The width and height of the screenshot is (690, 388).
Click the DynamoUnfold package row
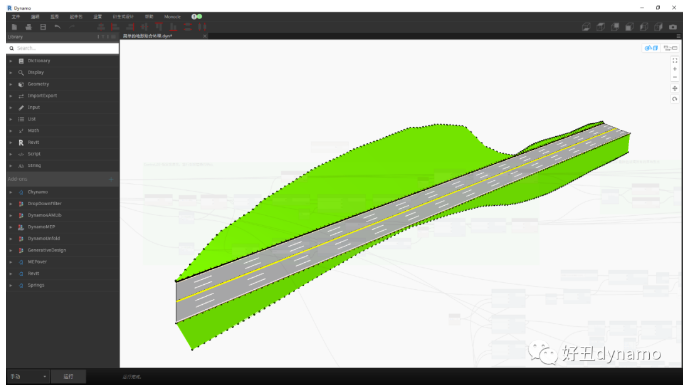pyautogui.click(x=63, y=239)
